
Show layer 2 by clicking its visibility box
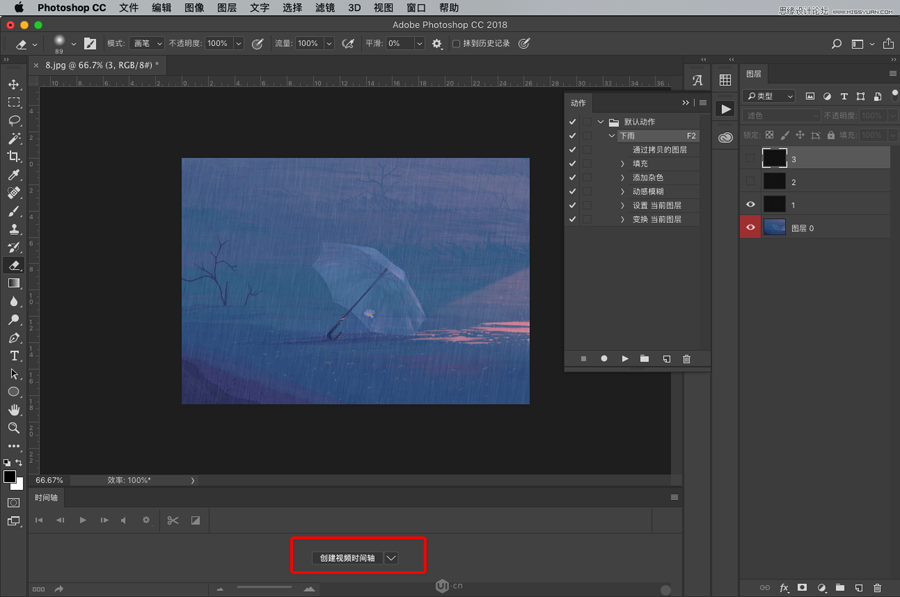pos(751,181)
